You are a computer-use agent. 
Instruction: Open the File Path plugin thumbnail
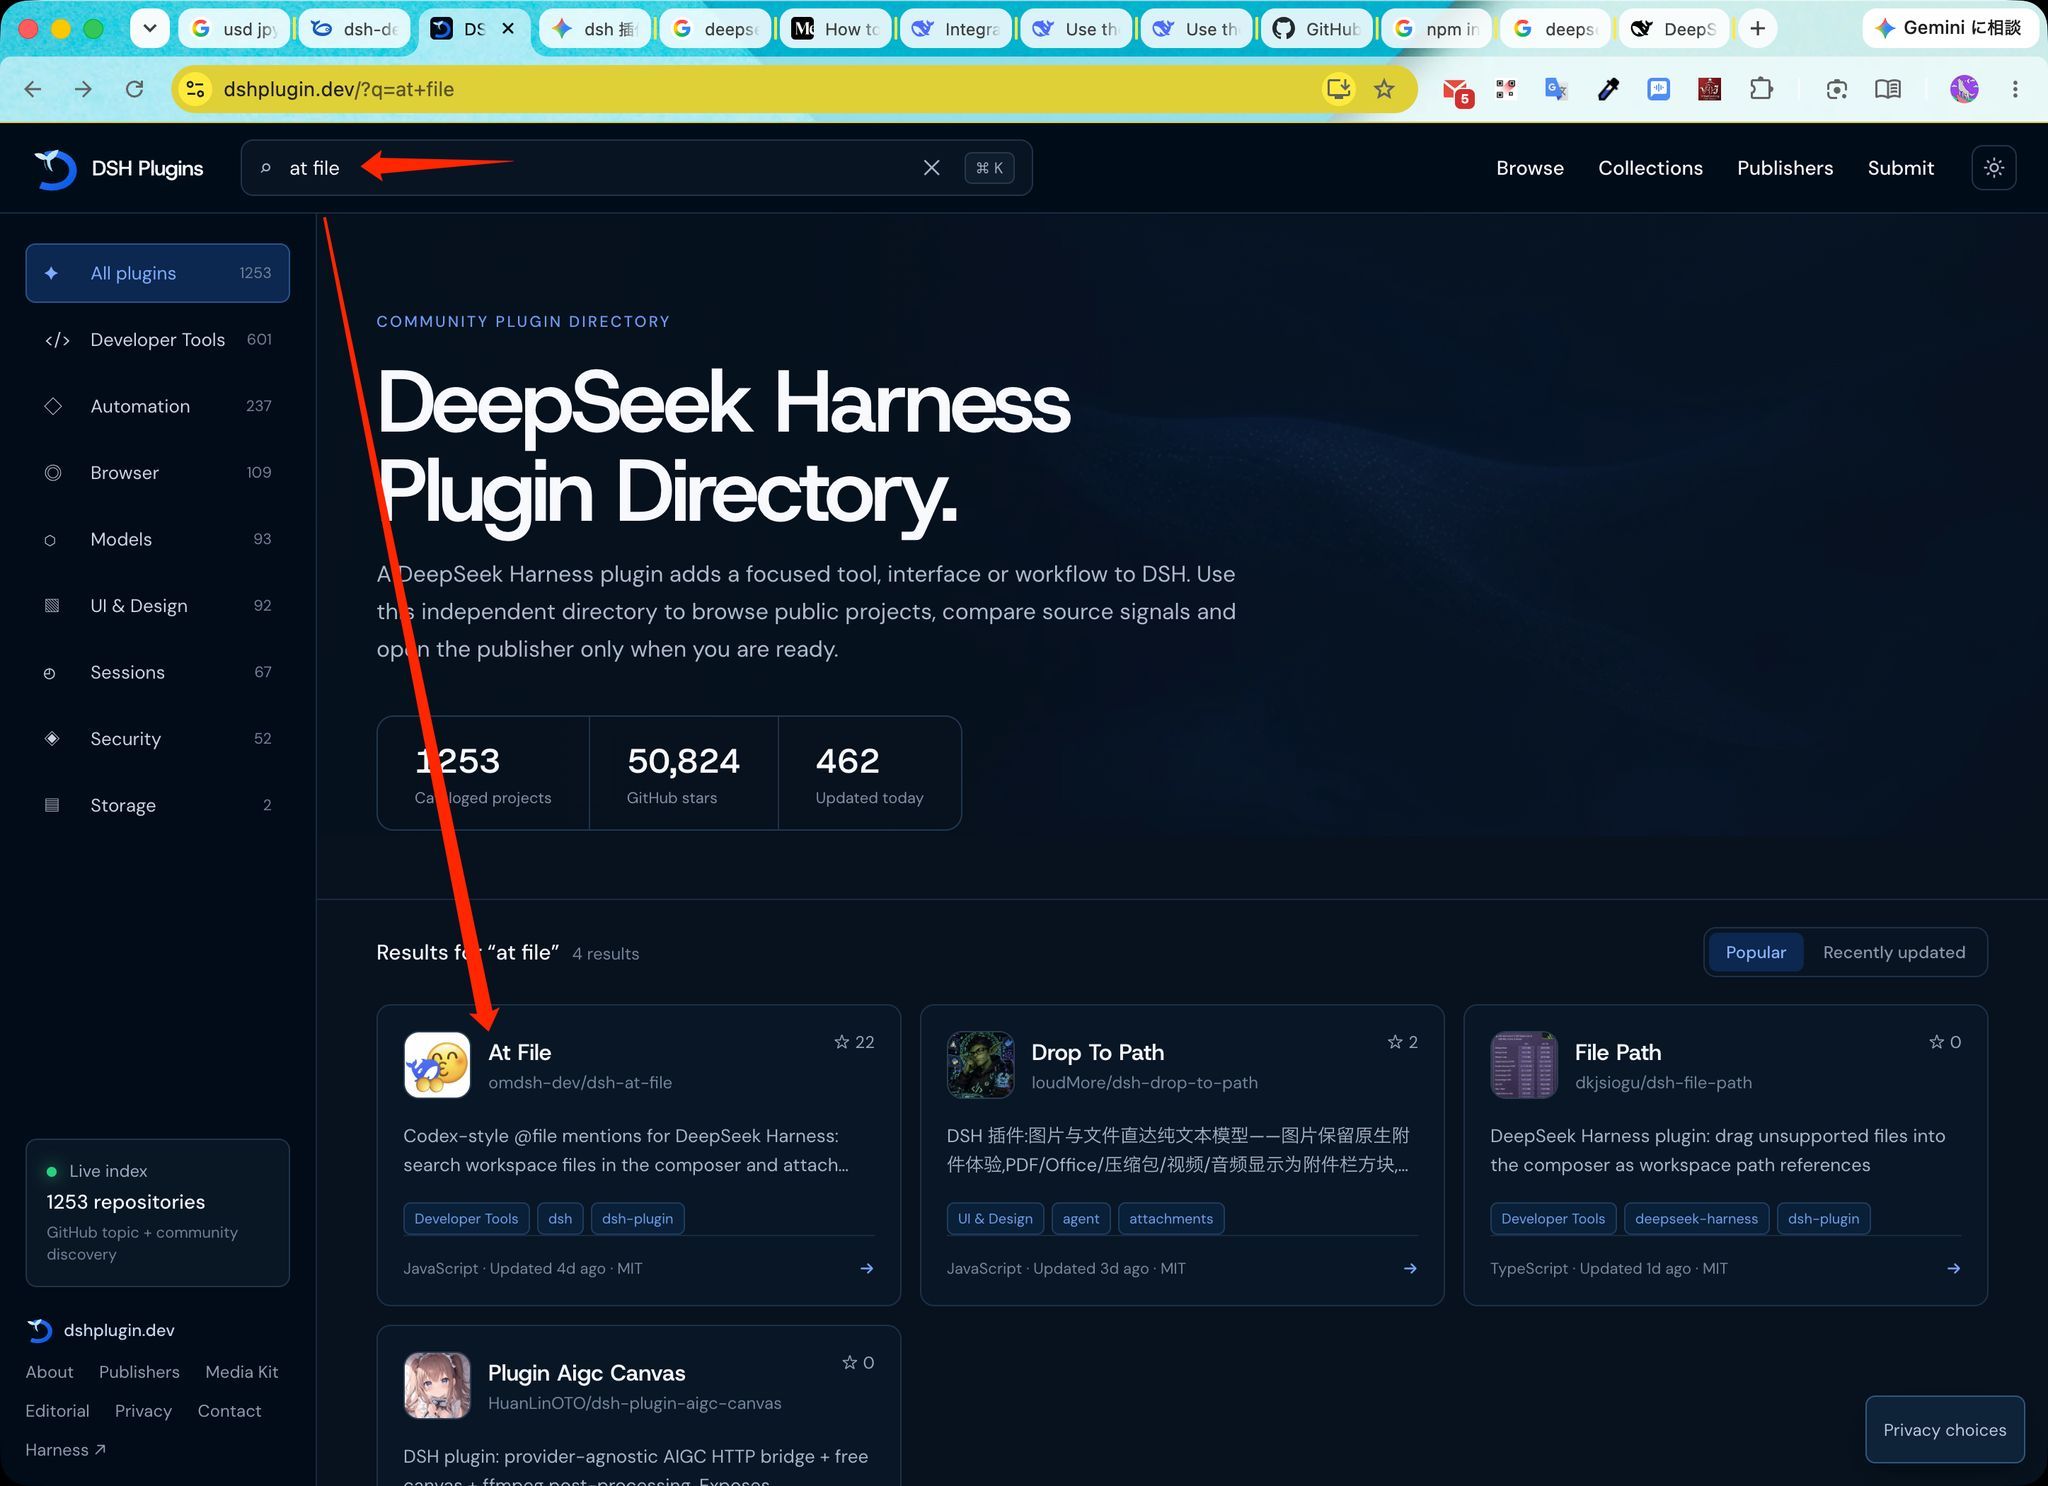click(1524, 1065)
